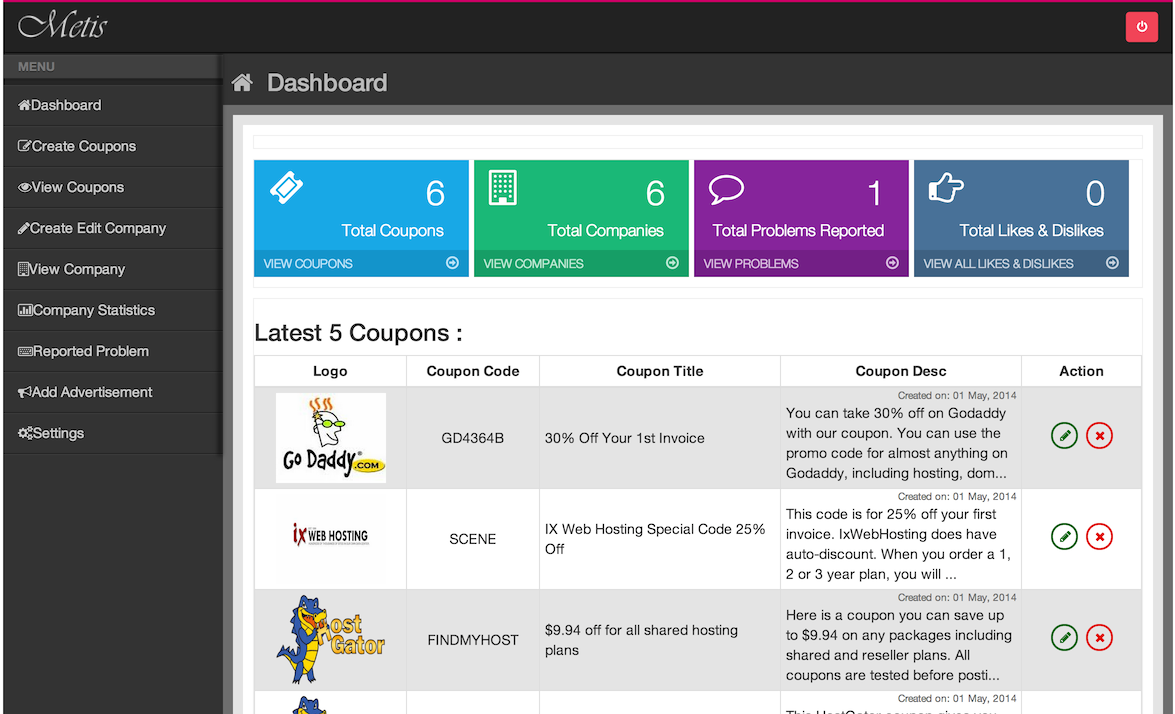Open Create Edit Company menu item
This screenshot has height=714, width=1175.
[112, 228]
